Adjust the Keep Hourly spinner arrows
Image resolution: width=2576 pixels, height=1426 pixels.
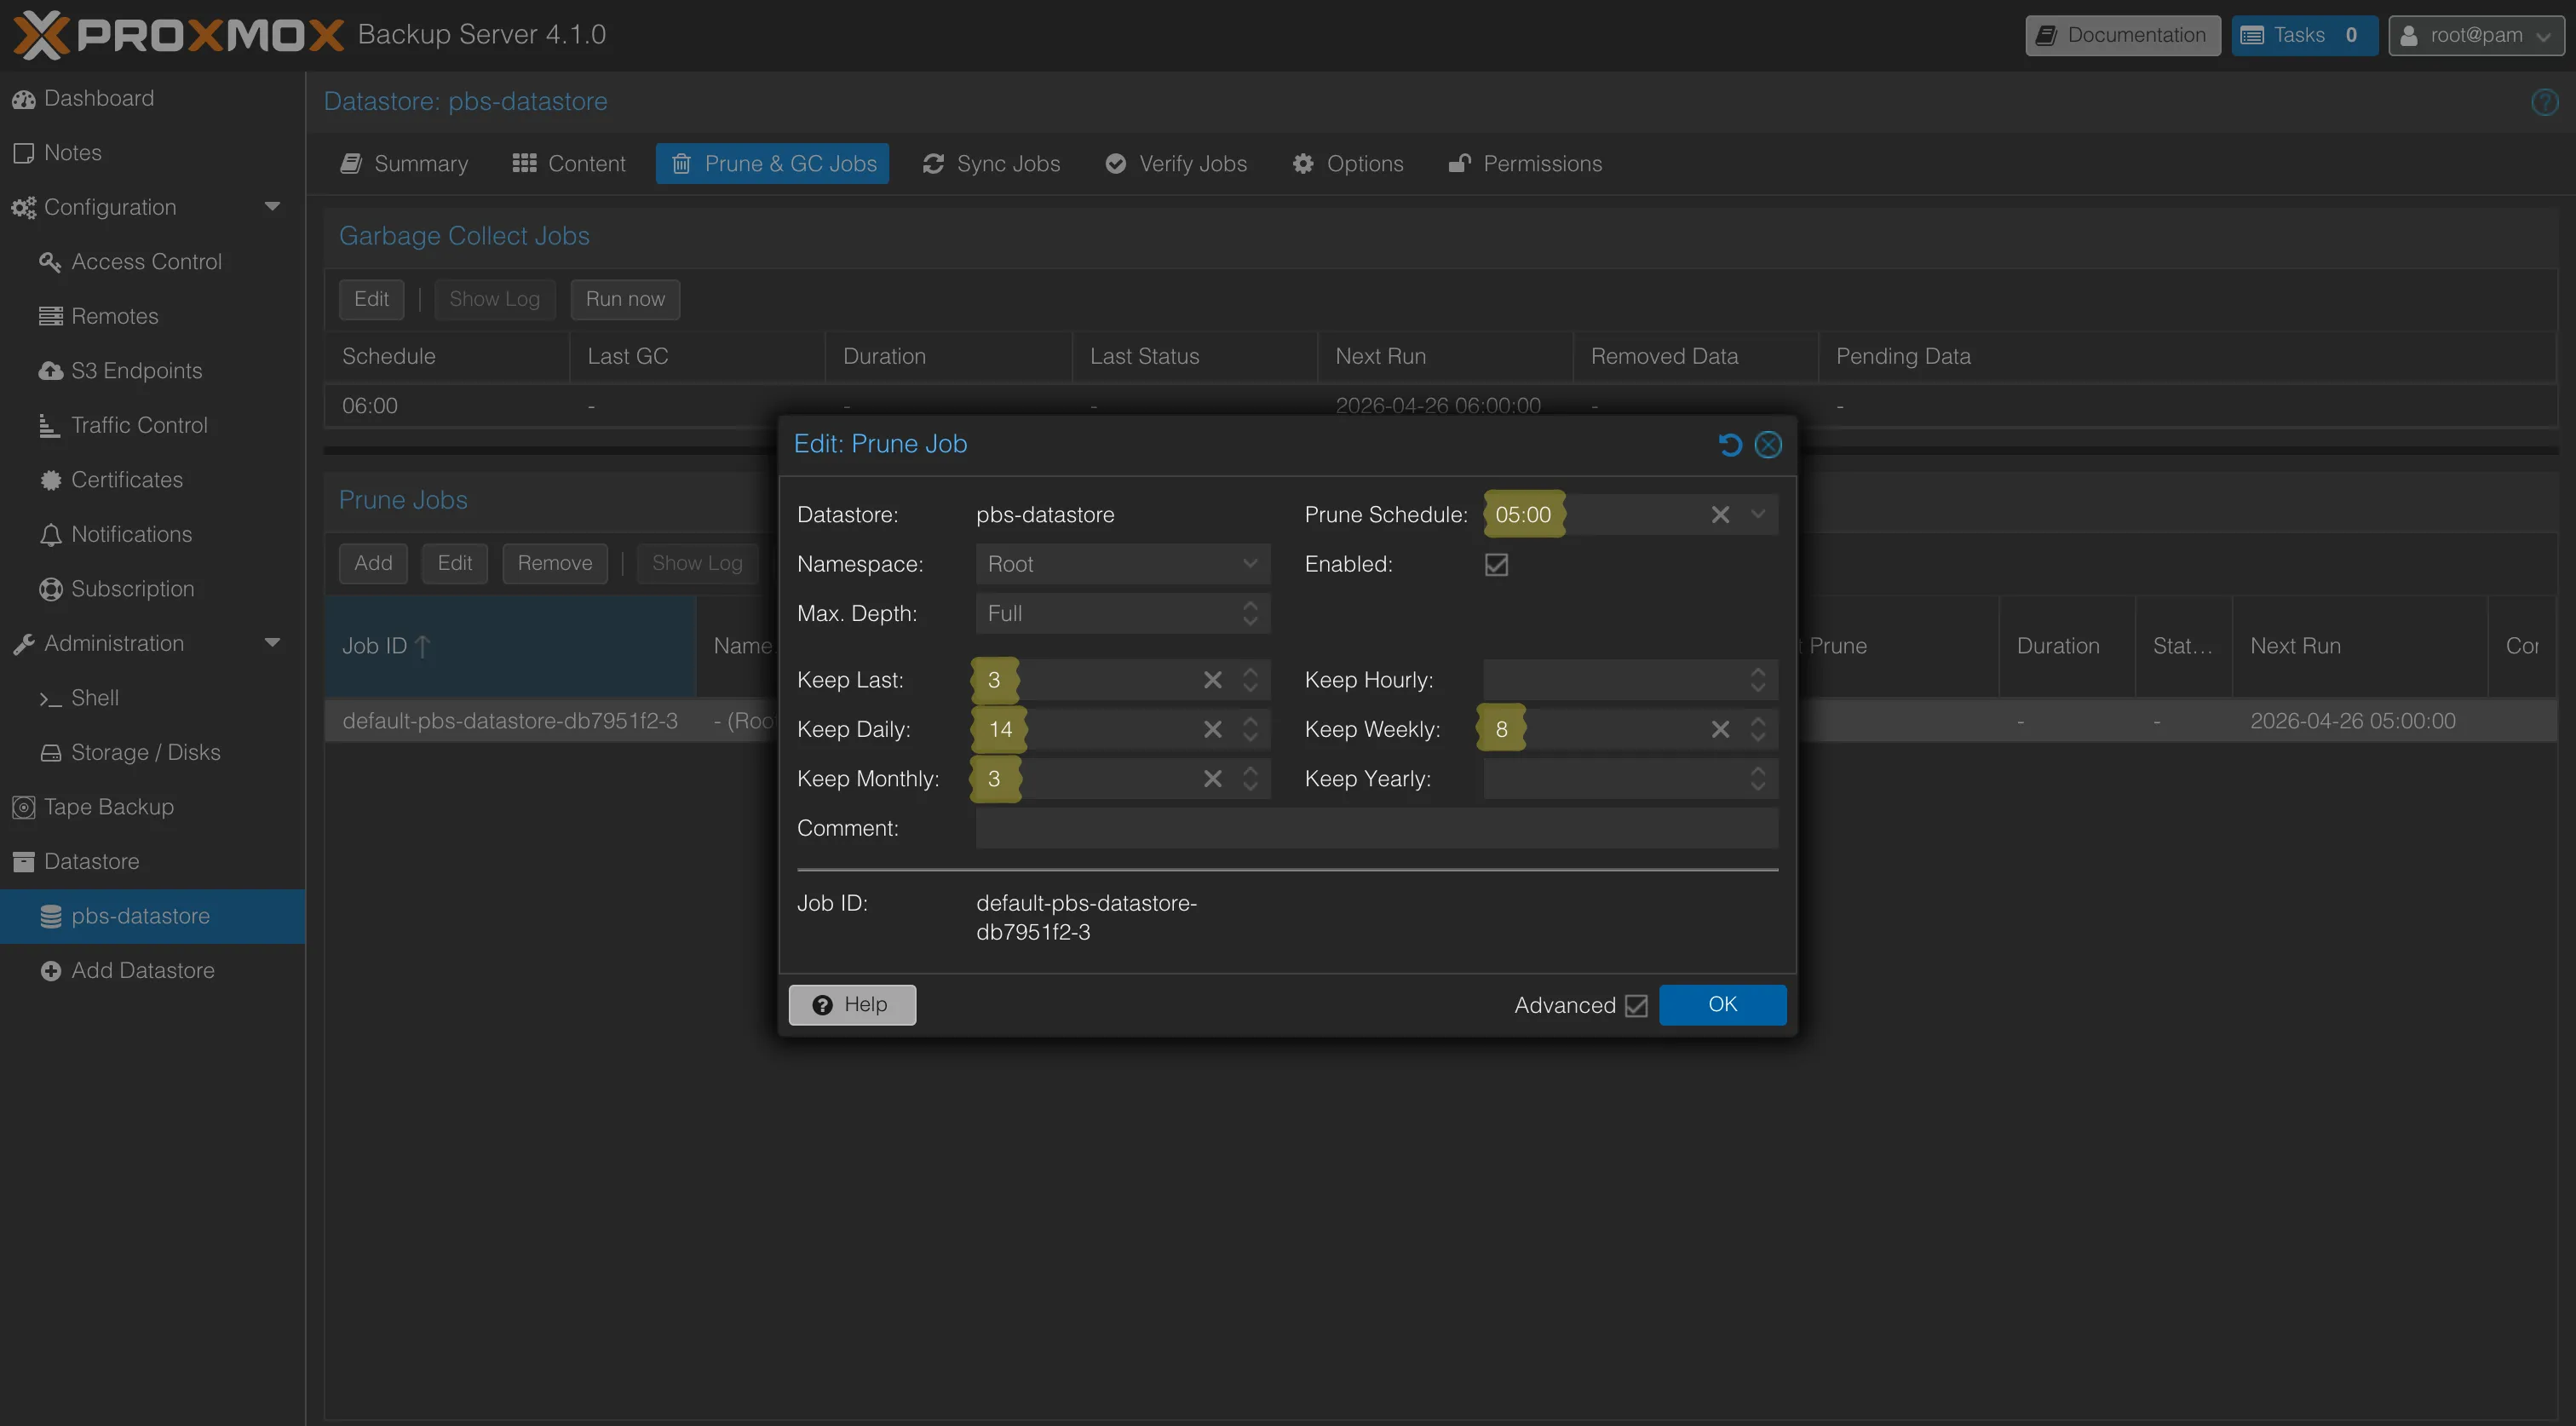(x=1758, y=680)
